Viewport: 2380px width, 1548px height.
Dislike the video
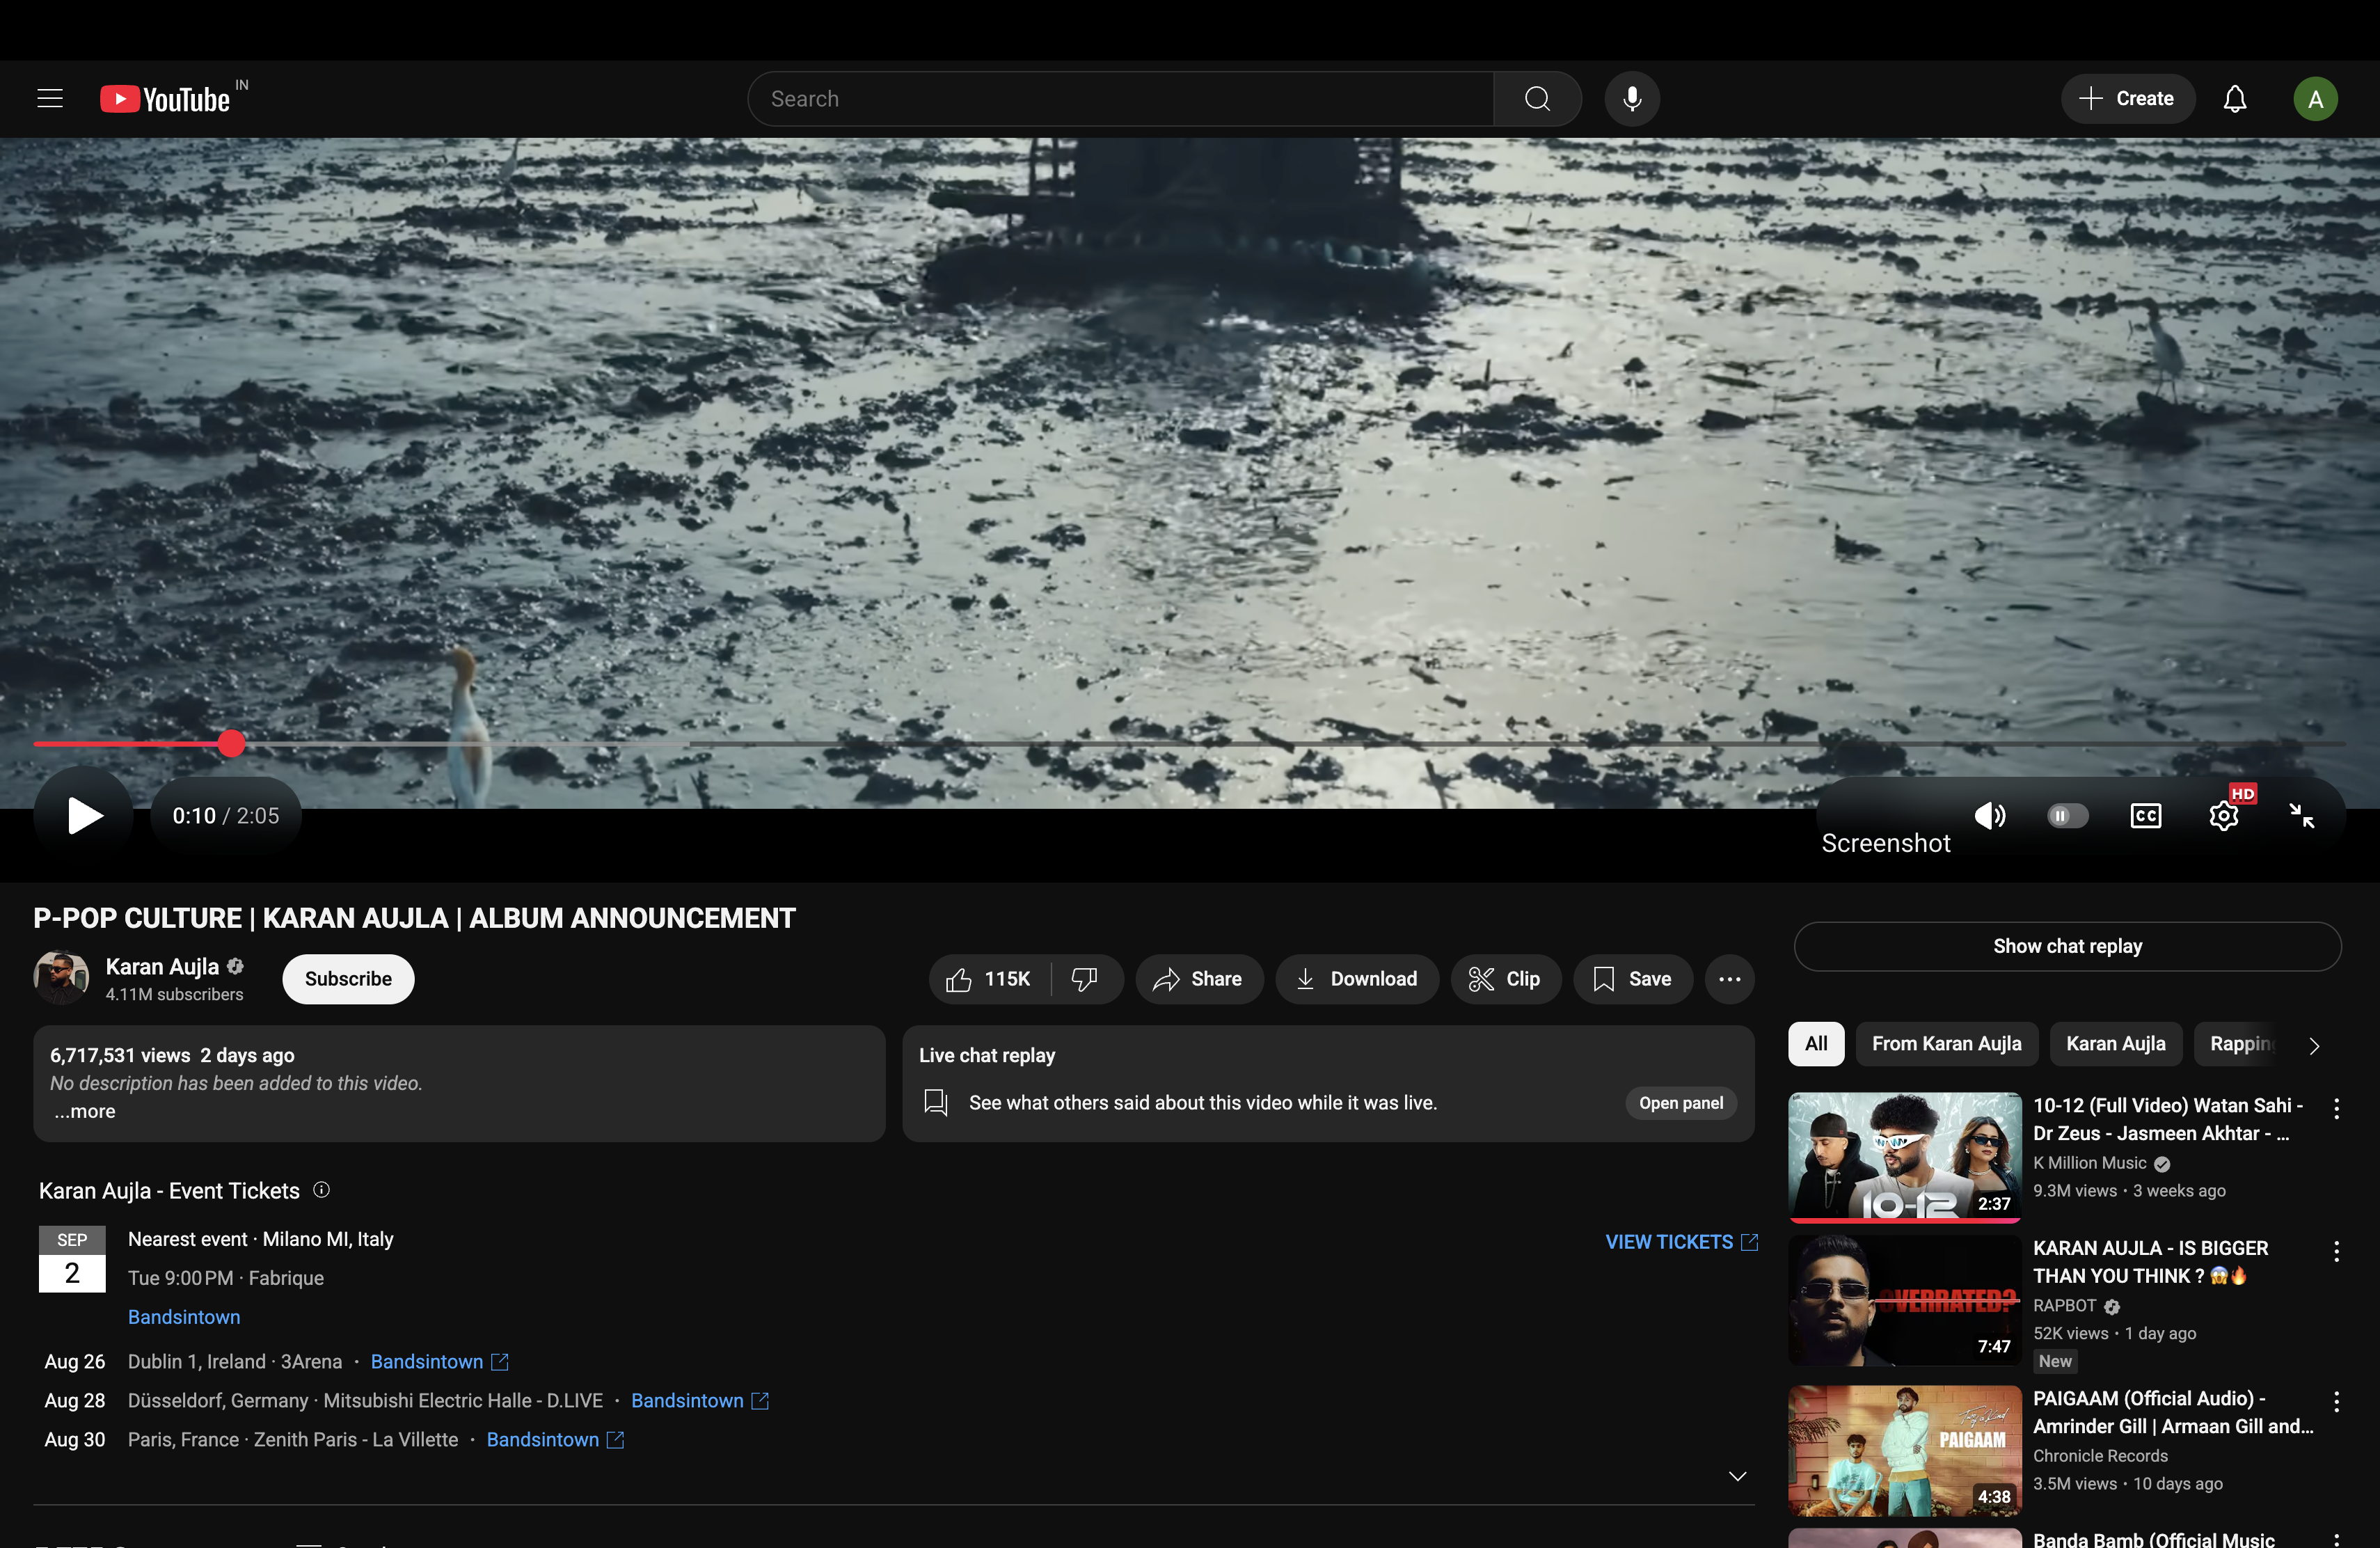click(x=1085, y=979)
